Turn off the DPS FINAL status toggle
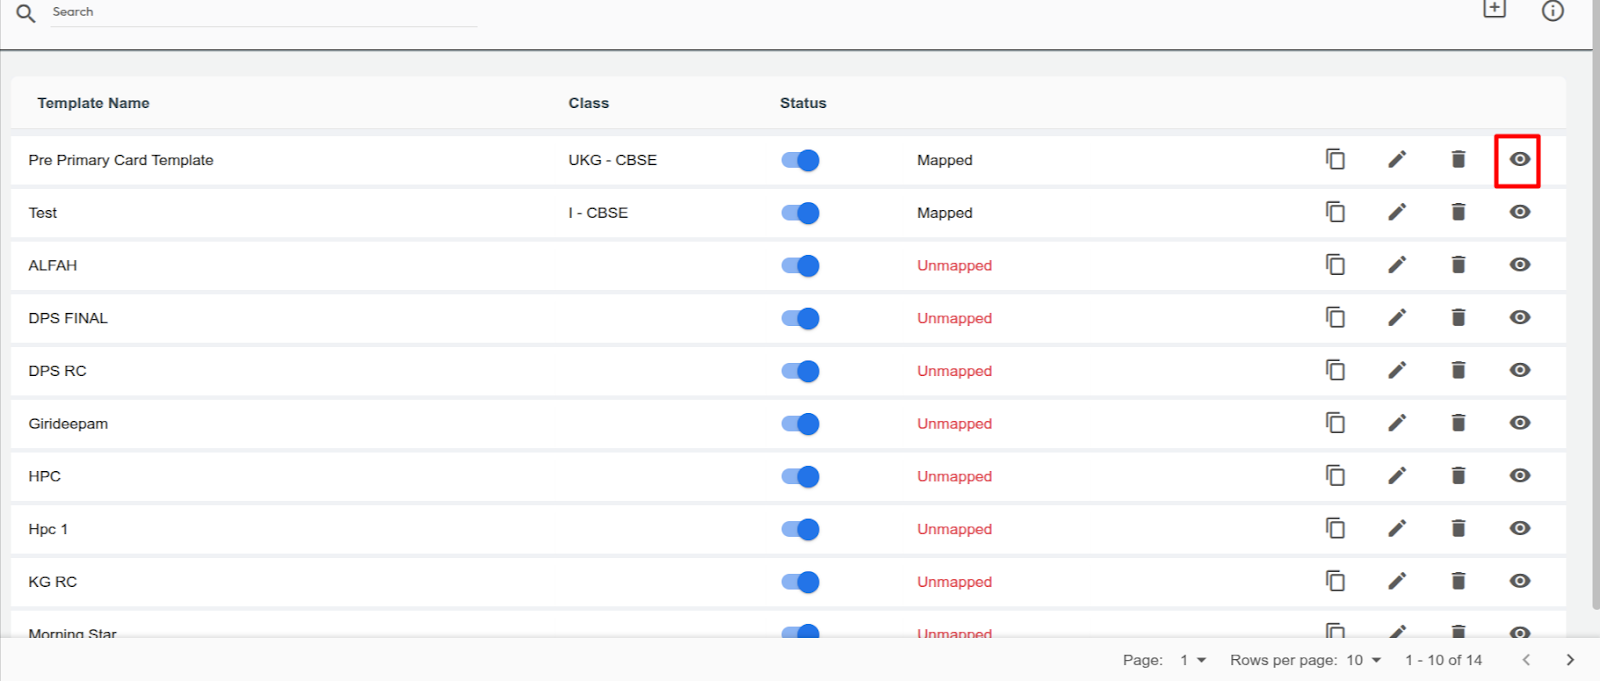 point(800,318)
